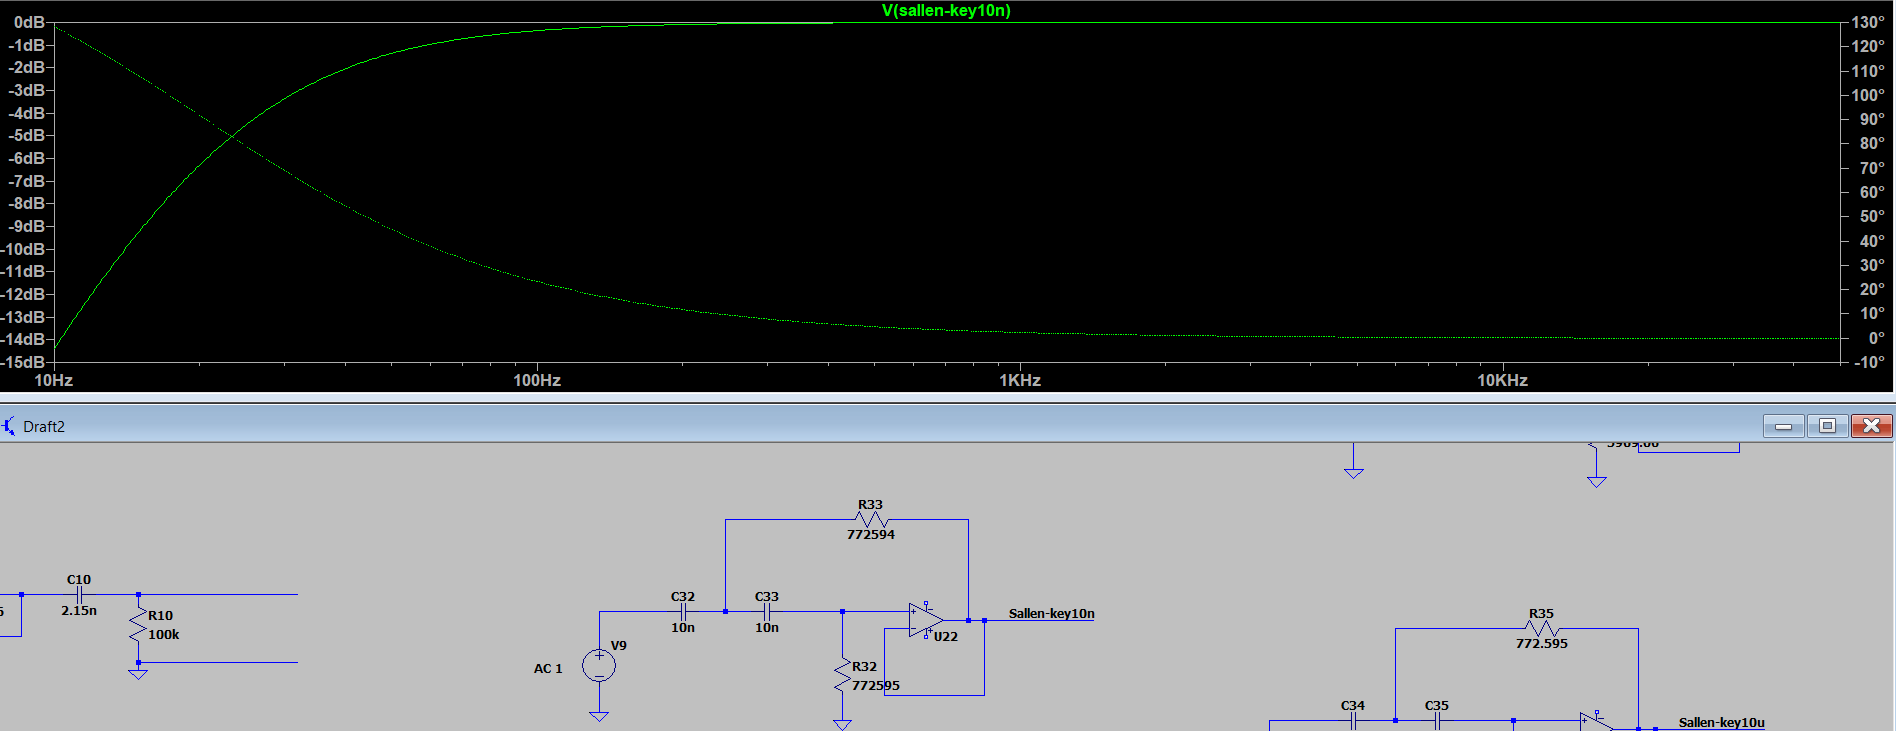1896x731 pixels.
Task: Click the C35 capacitor label
Action: coord(1437,706)
